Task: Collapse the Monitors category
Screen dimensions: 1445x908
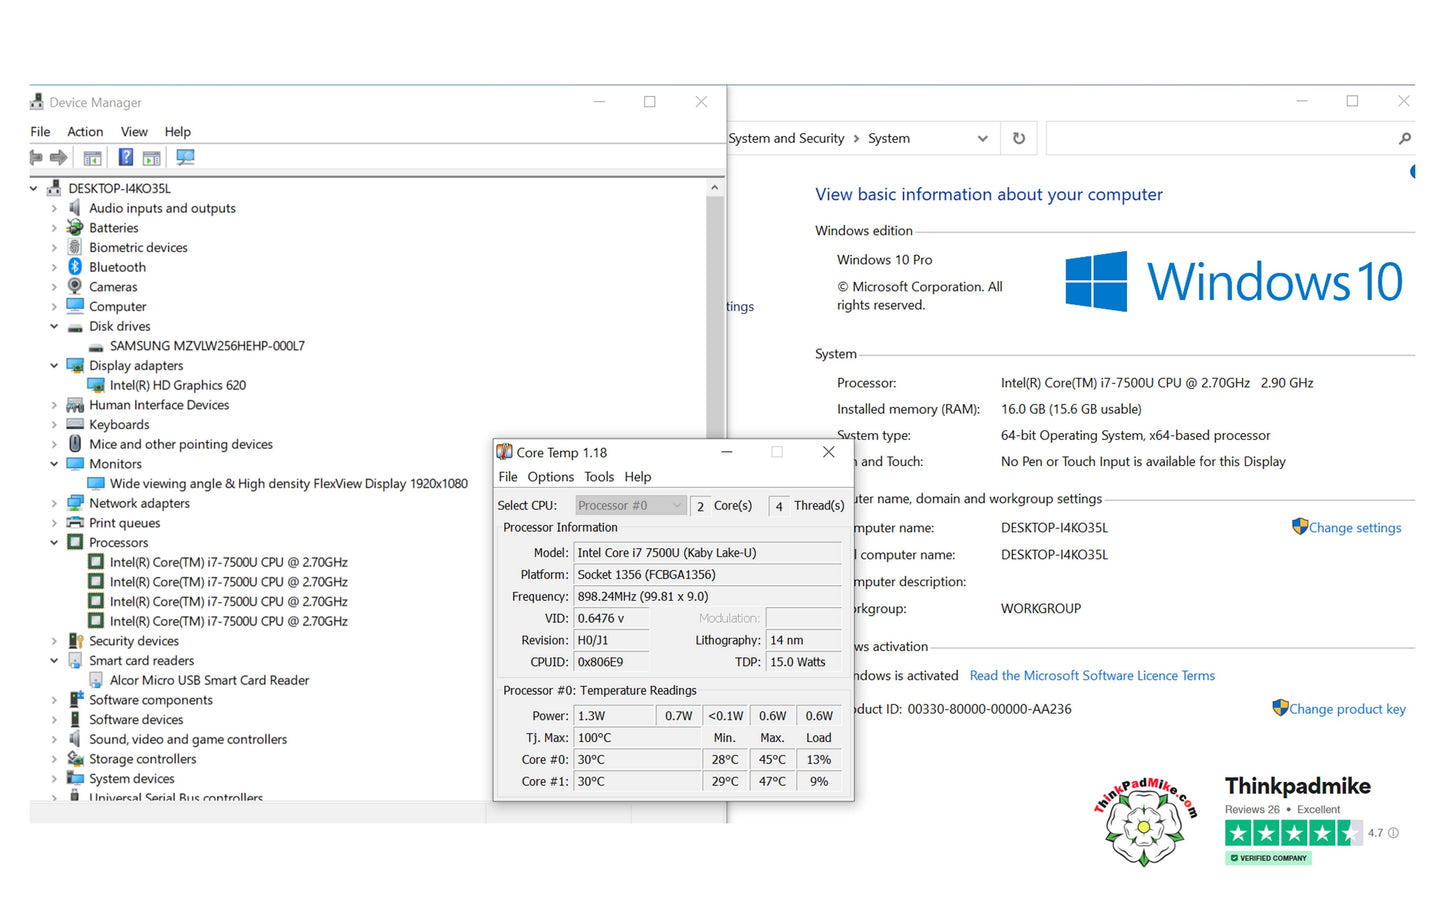Action: pyautogui.click(x=54, y=464)
